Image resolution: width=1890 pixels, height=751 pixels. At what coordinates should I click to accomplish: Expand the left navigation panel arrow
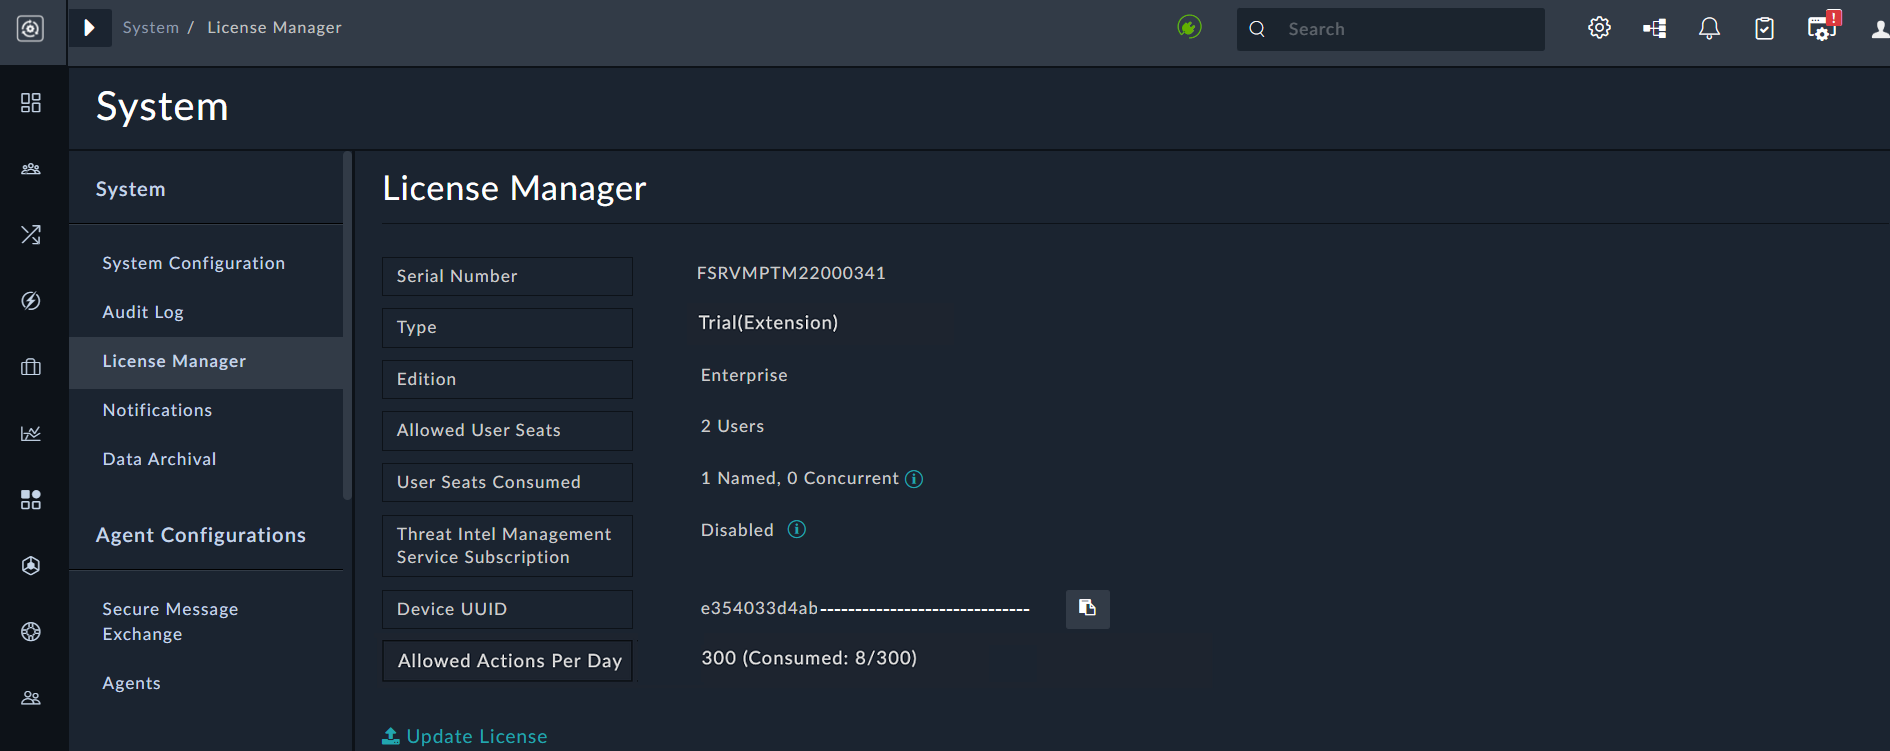[x=90, y=27]
